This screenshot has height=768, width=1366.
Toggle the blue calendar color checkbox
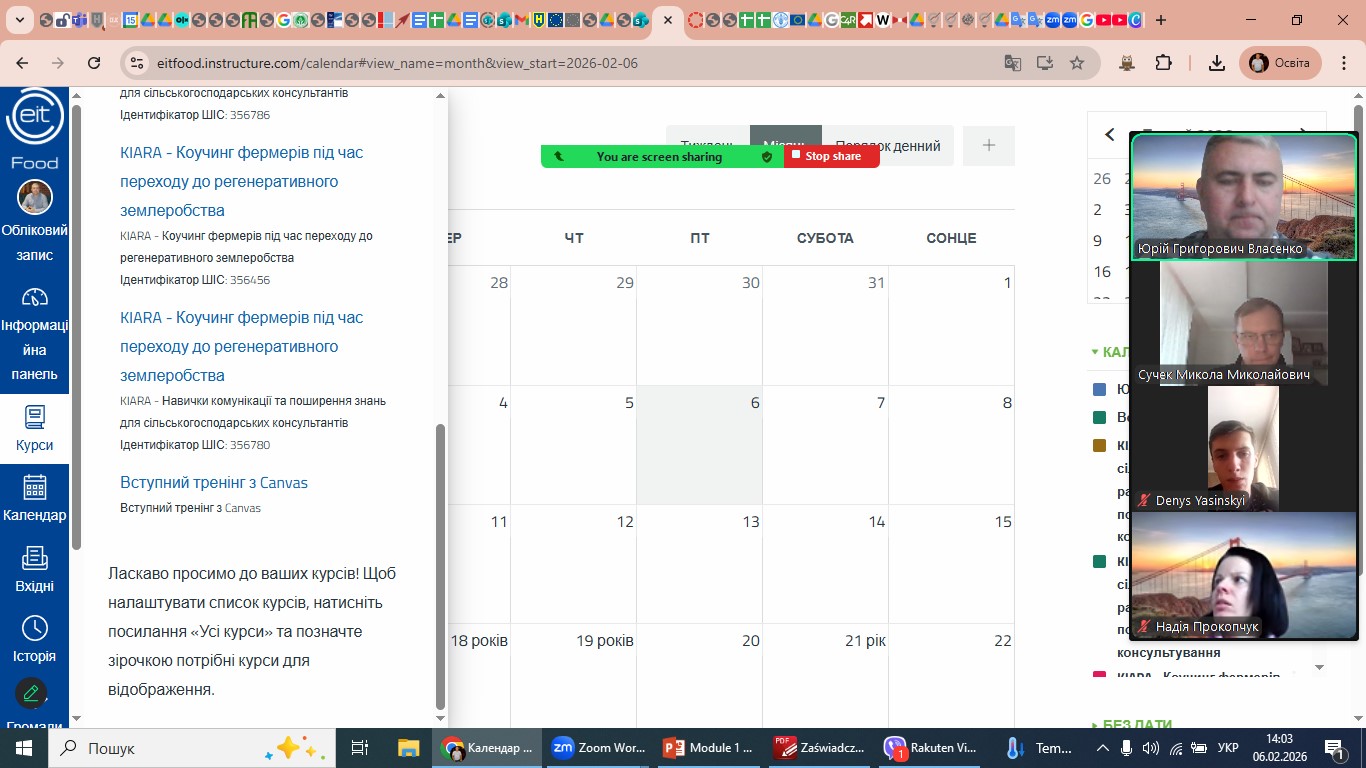(x=1100, y=389)
